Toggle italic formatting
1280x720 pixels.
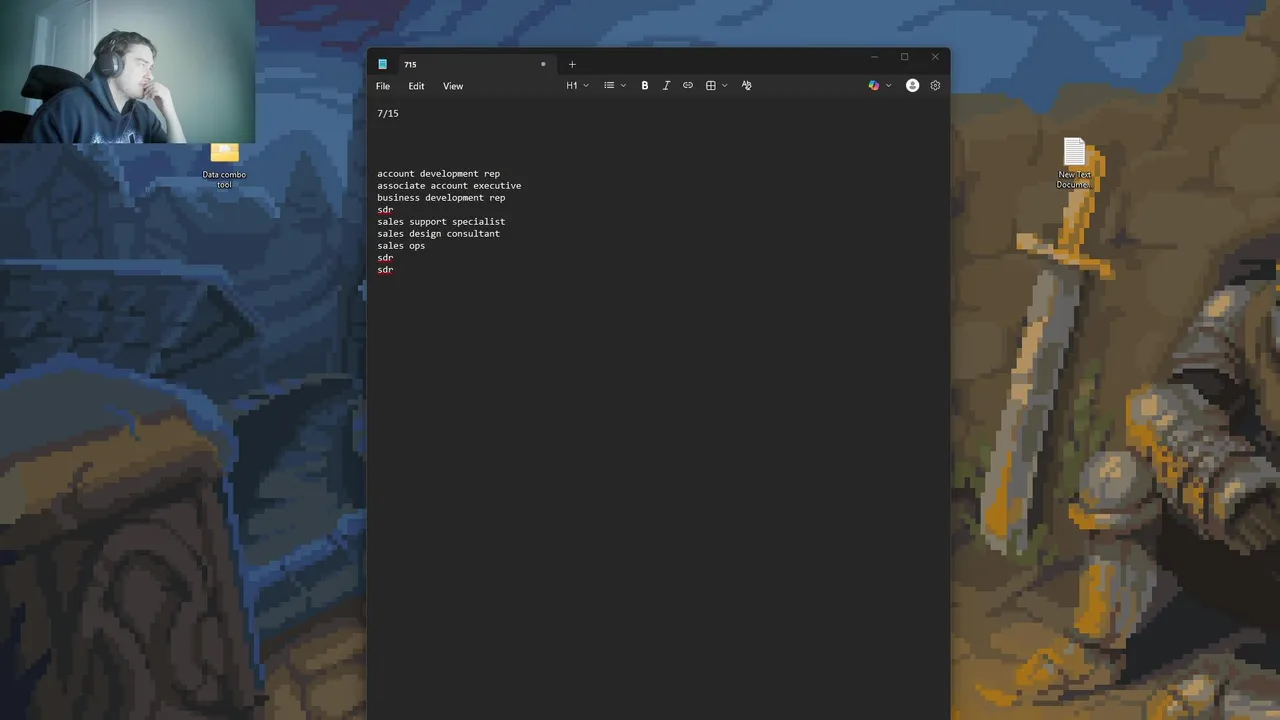pos(666,86)
